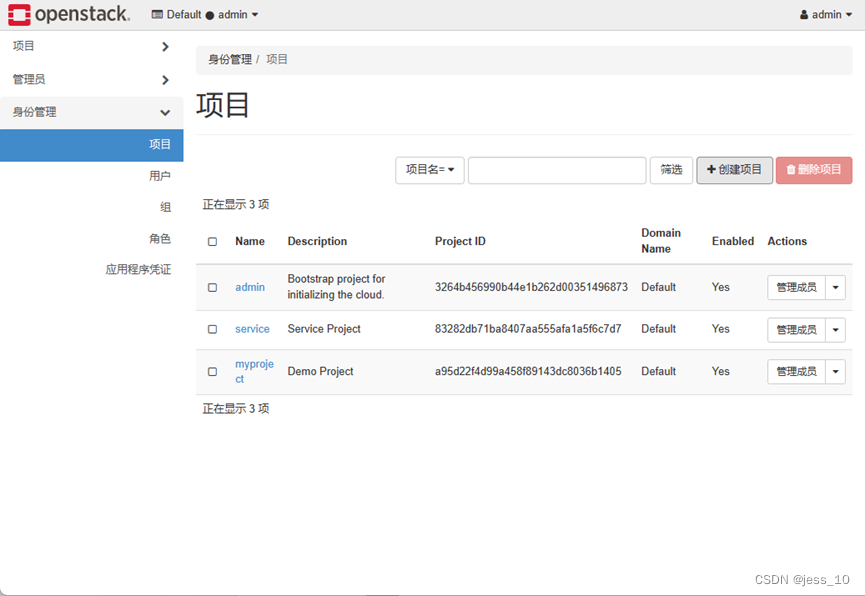The width and height of the screenshot is (865, 596).
Task: Click the monitor icon beside Default
Action: click(x=157, y=15)
